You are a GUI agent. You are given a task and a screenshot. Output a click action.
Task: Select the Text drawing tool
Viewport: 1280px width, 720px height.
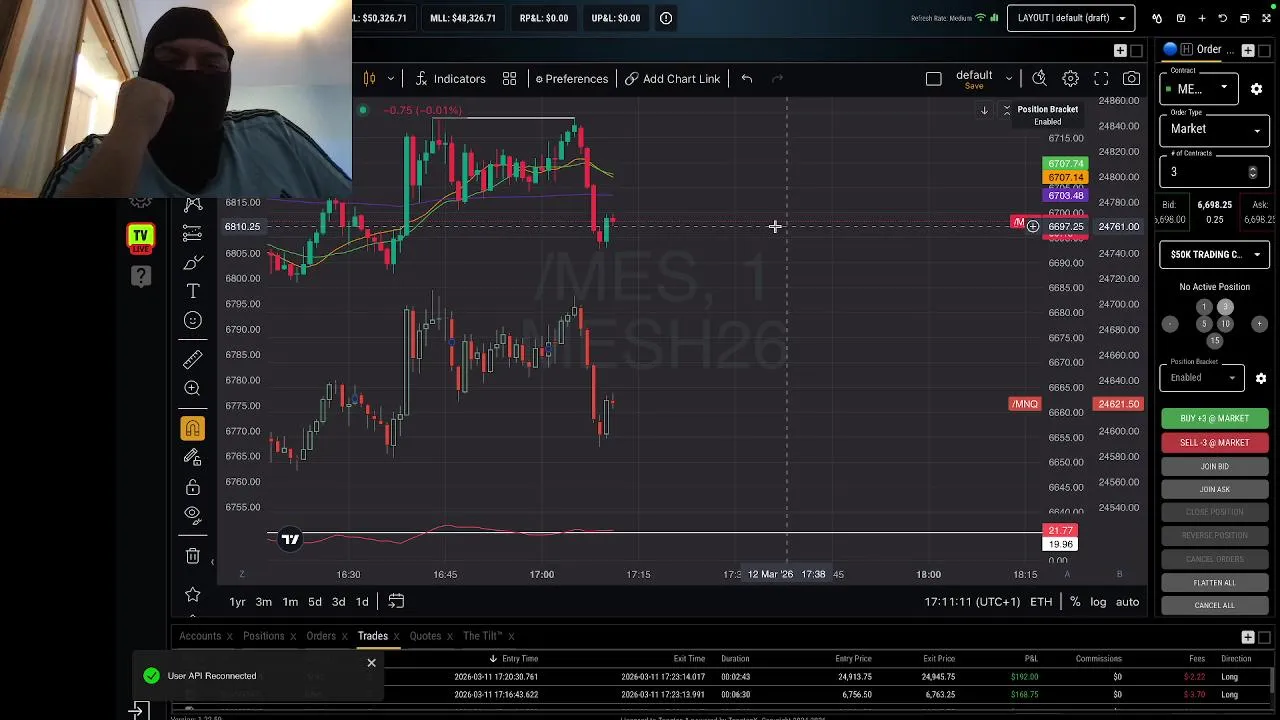(193, 291)
